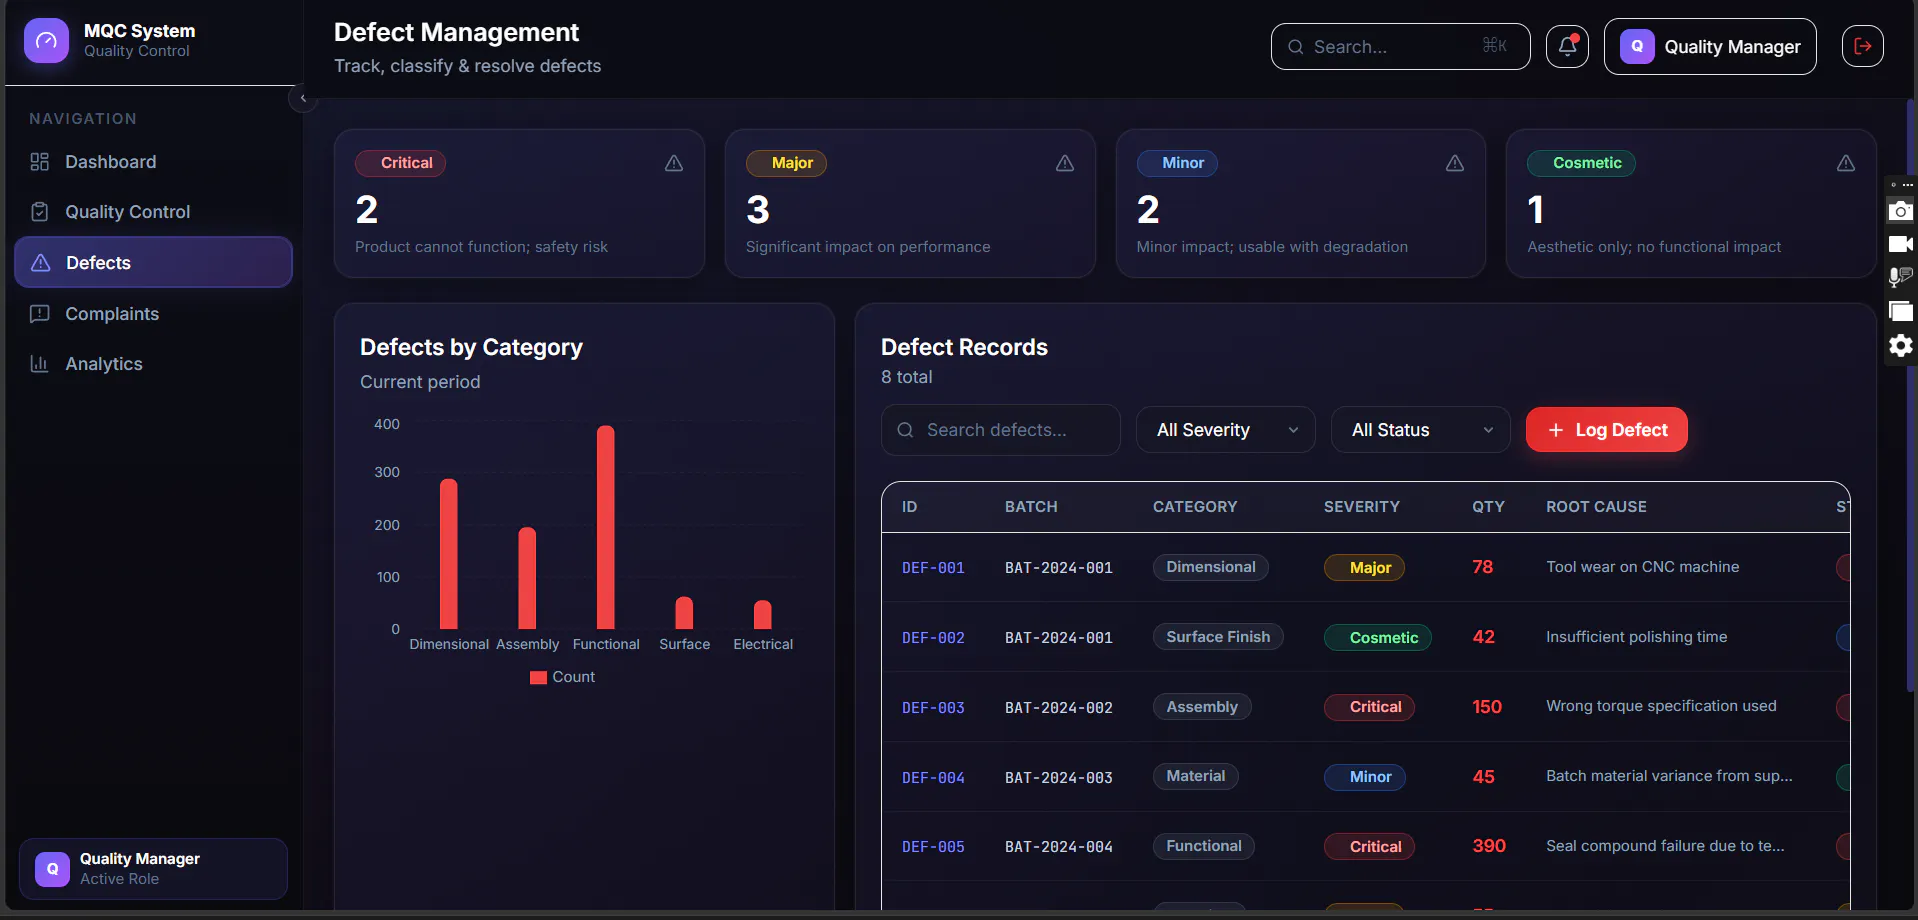This screenshot has height=920, width=1918.
Task: Click 'Tool wear on CNC machine' cell
Action: point(1642,567)
